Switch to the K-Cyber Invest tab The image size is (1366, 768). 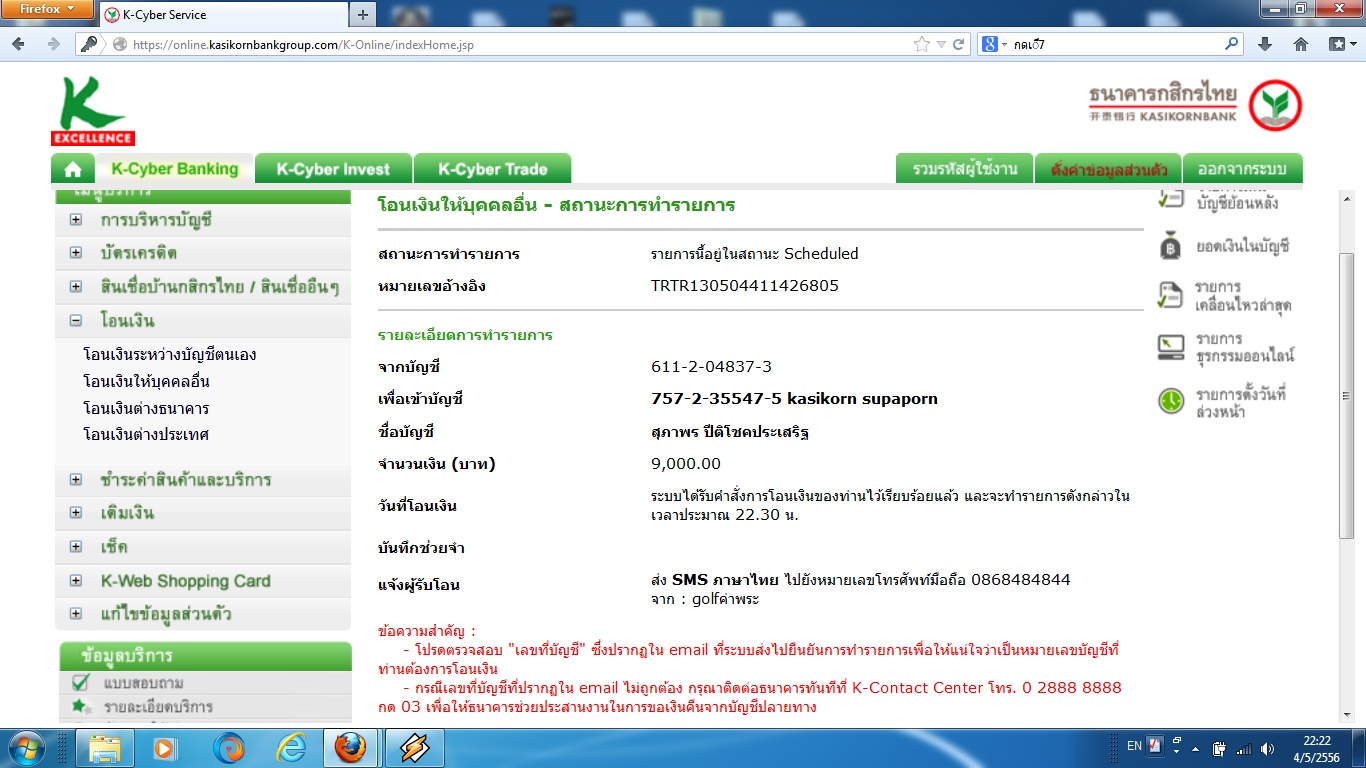tap(333, 169)
